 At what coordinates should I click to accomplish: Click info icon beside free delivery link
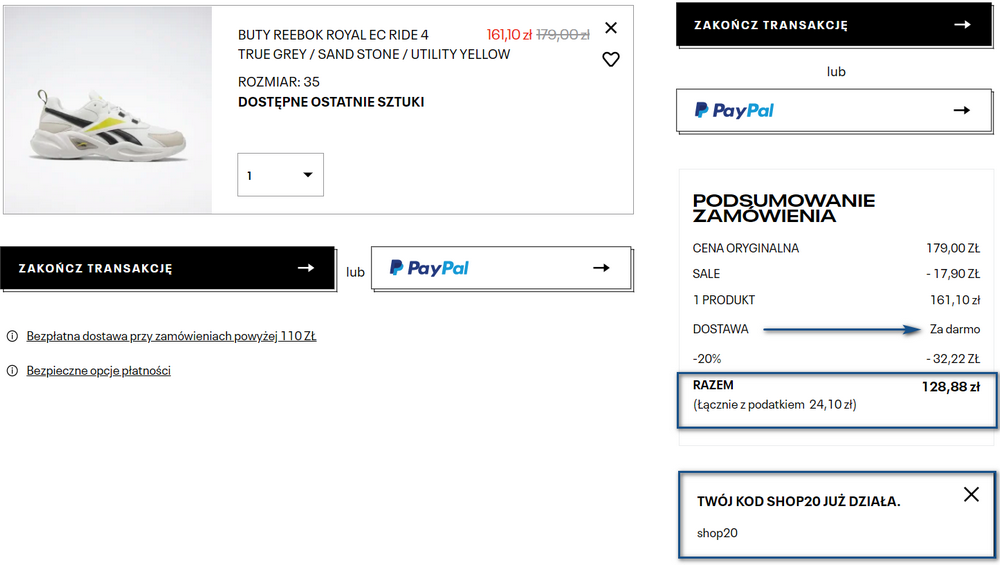click(12, 336)
